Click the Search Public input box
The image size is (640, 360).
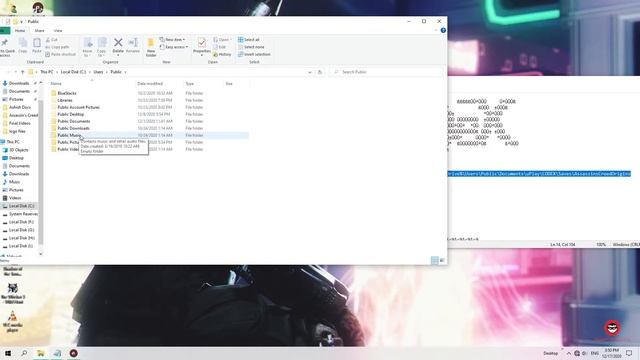386,72
